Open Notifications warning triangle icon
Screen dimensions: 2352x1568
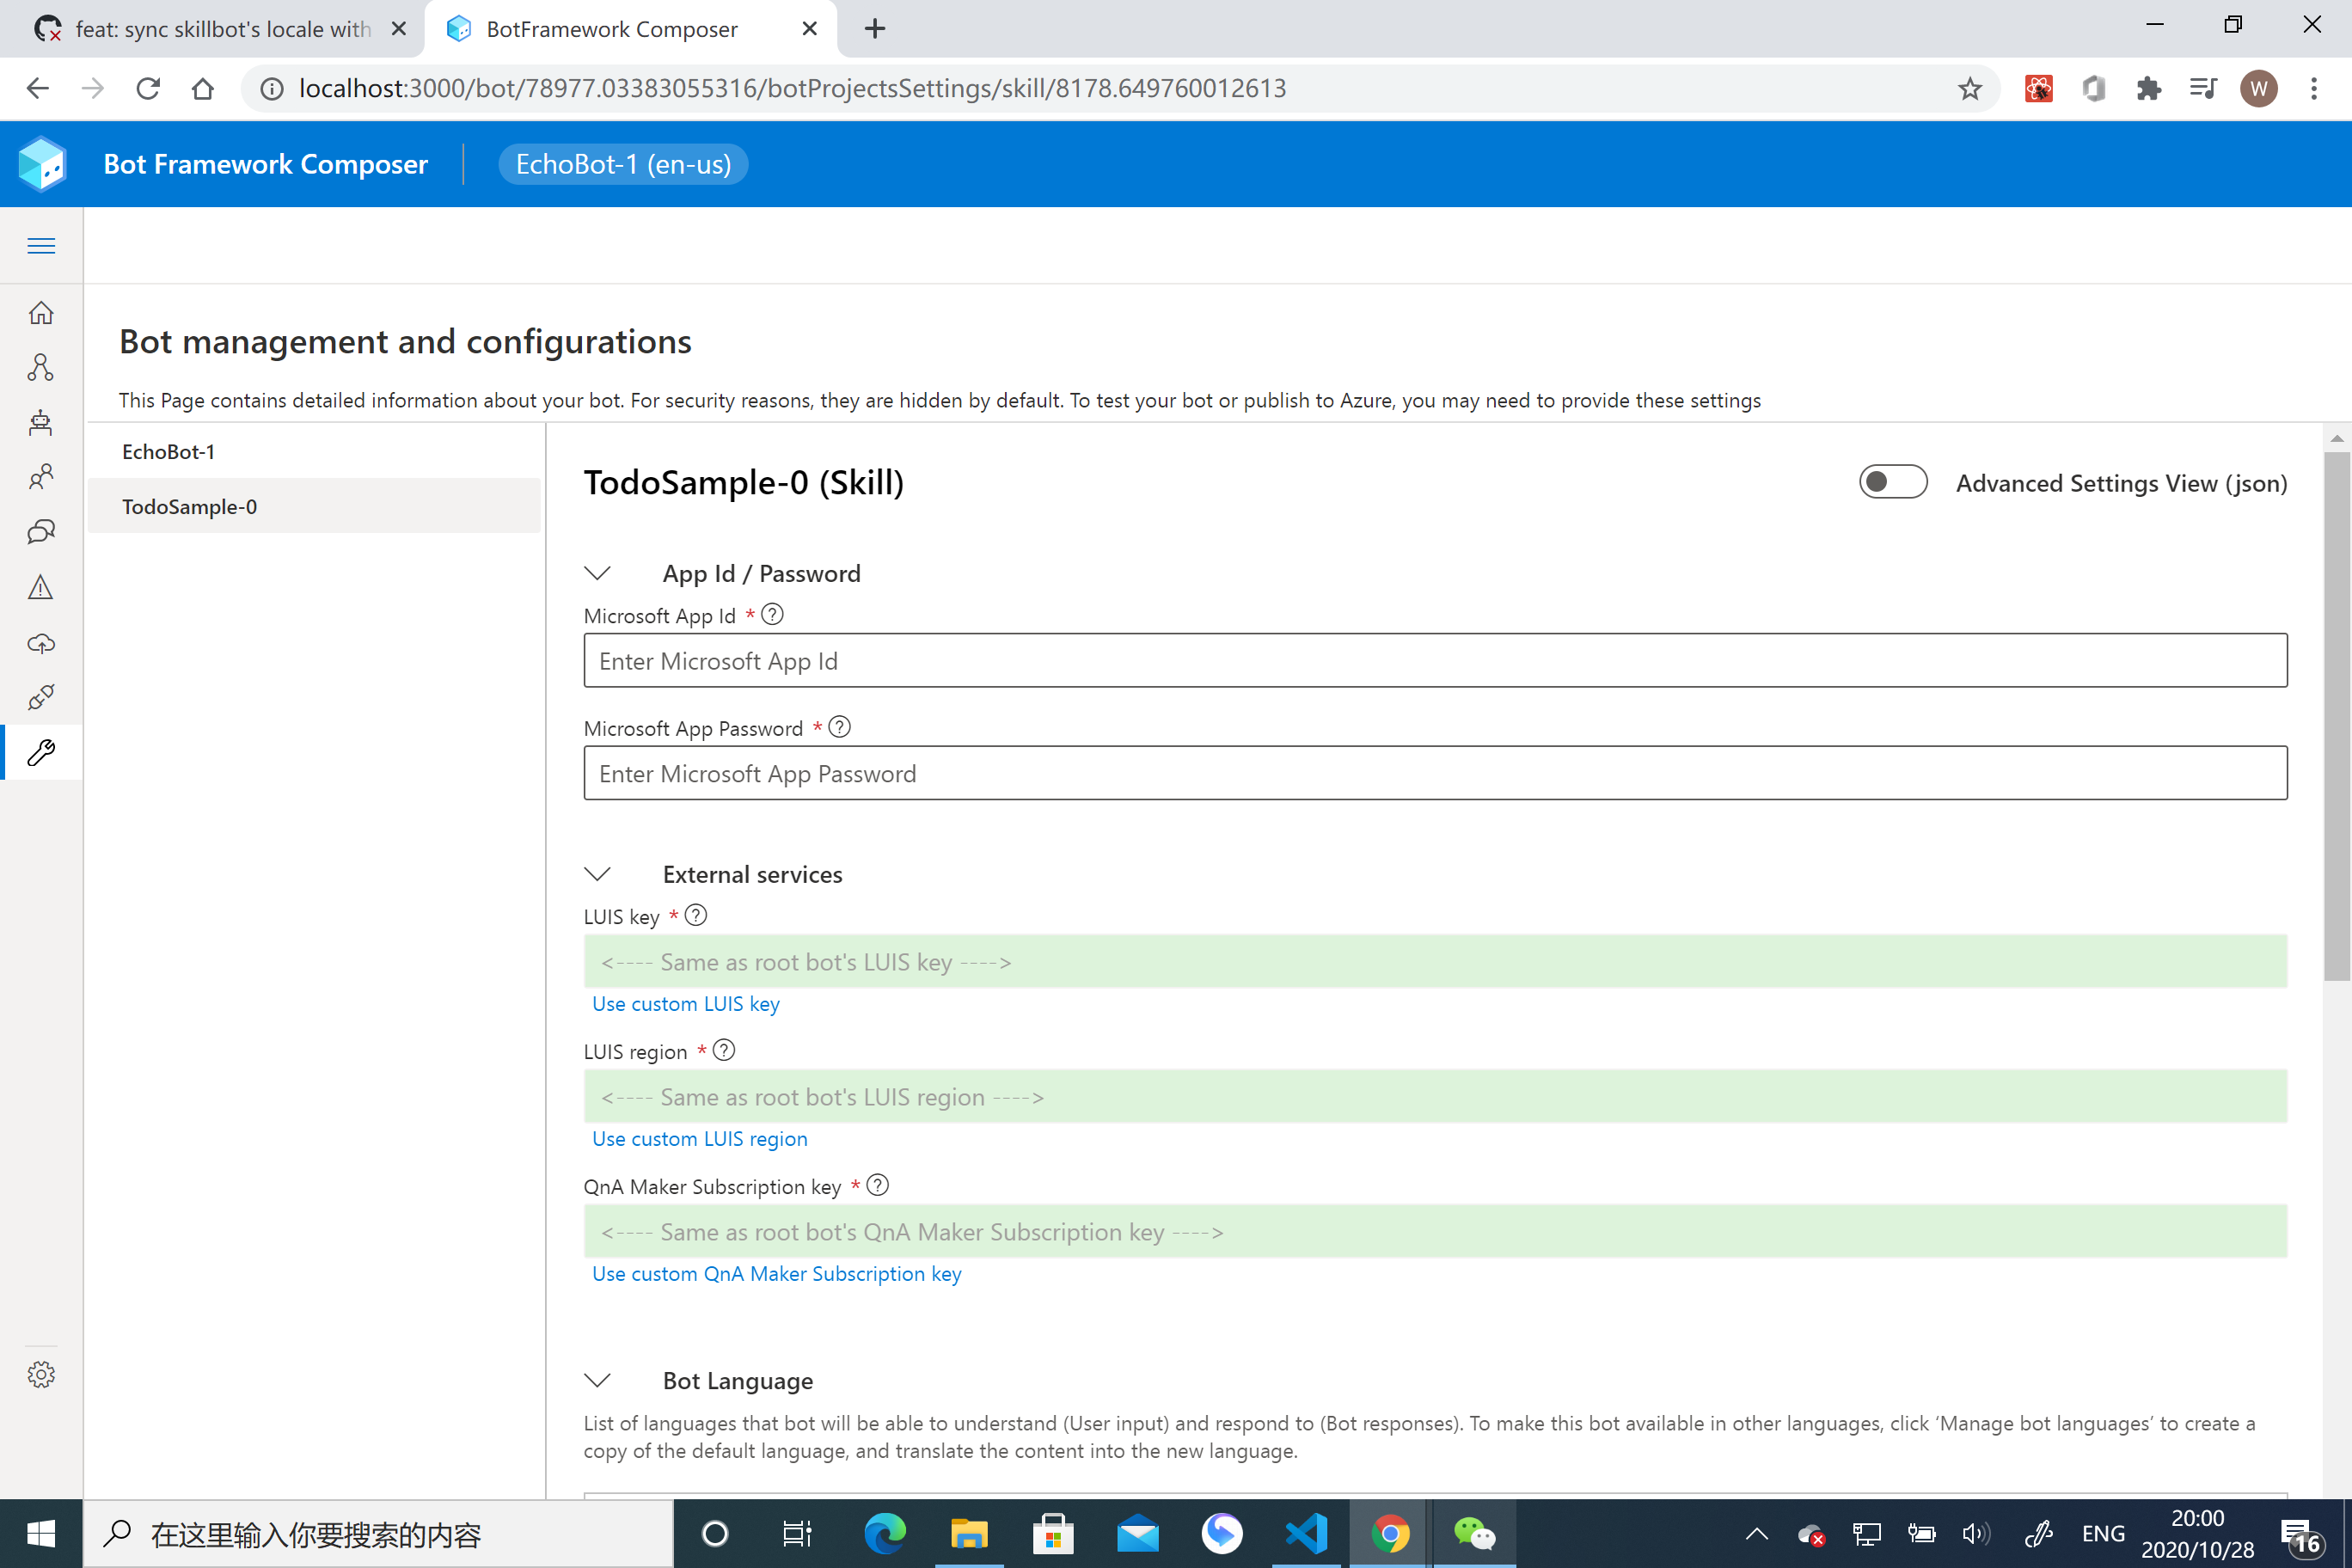41,587
